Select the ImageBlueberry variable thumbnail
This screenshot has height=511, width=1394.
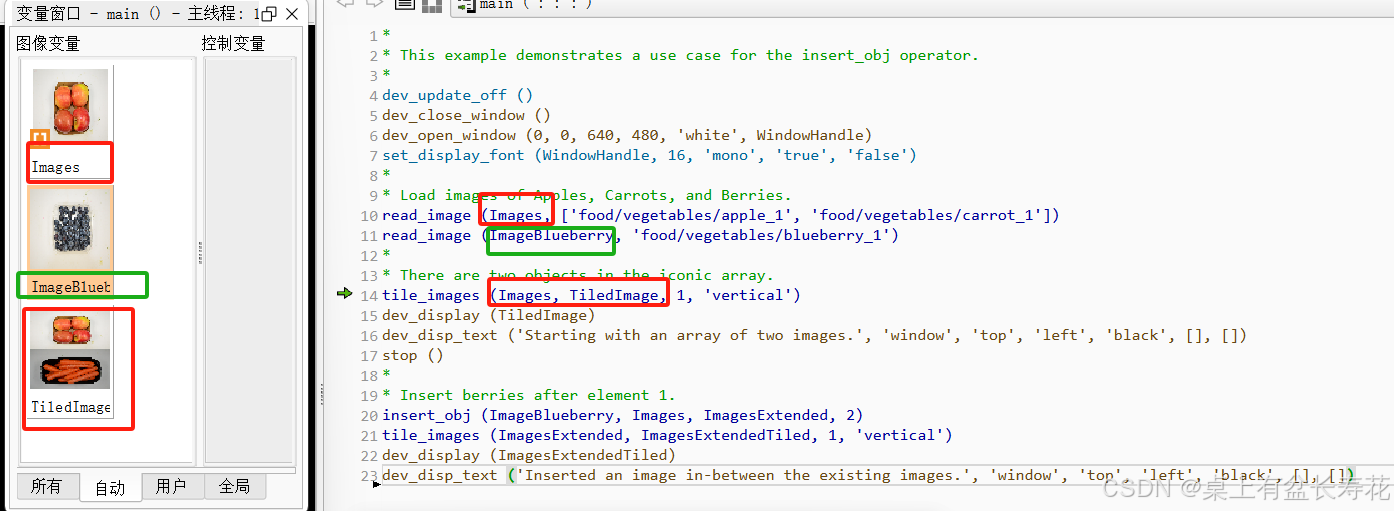71,229
